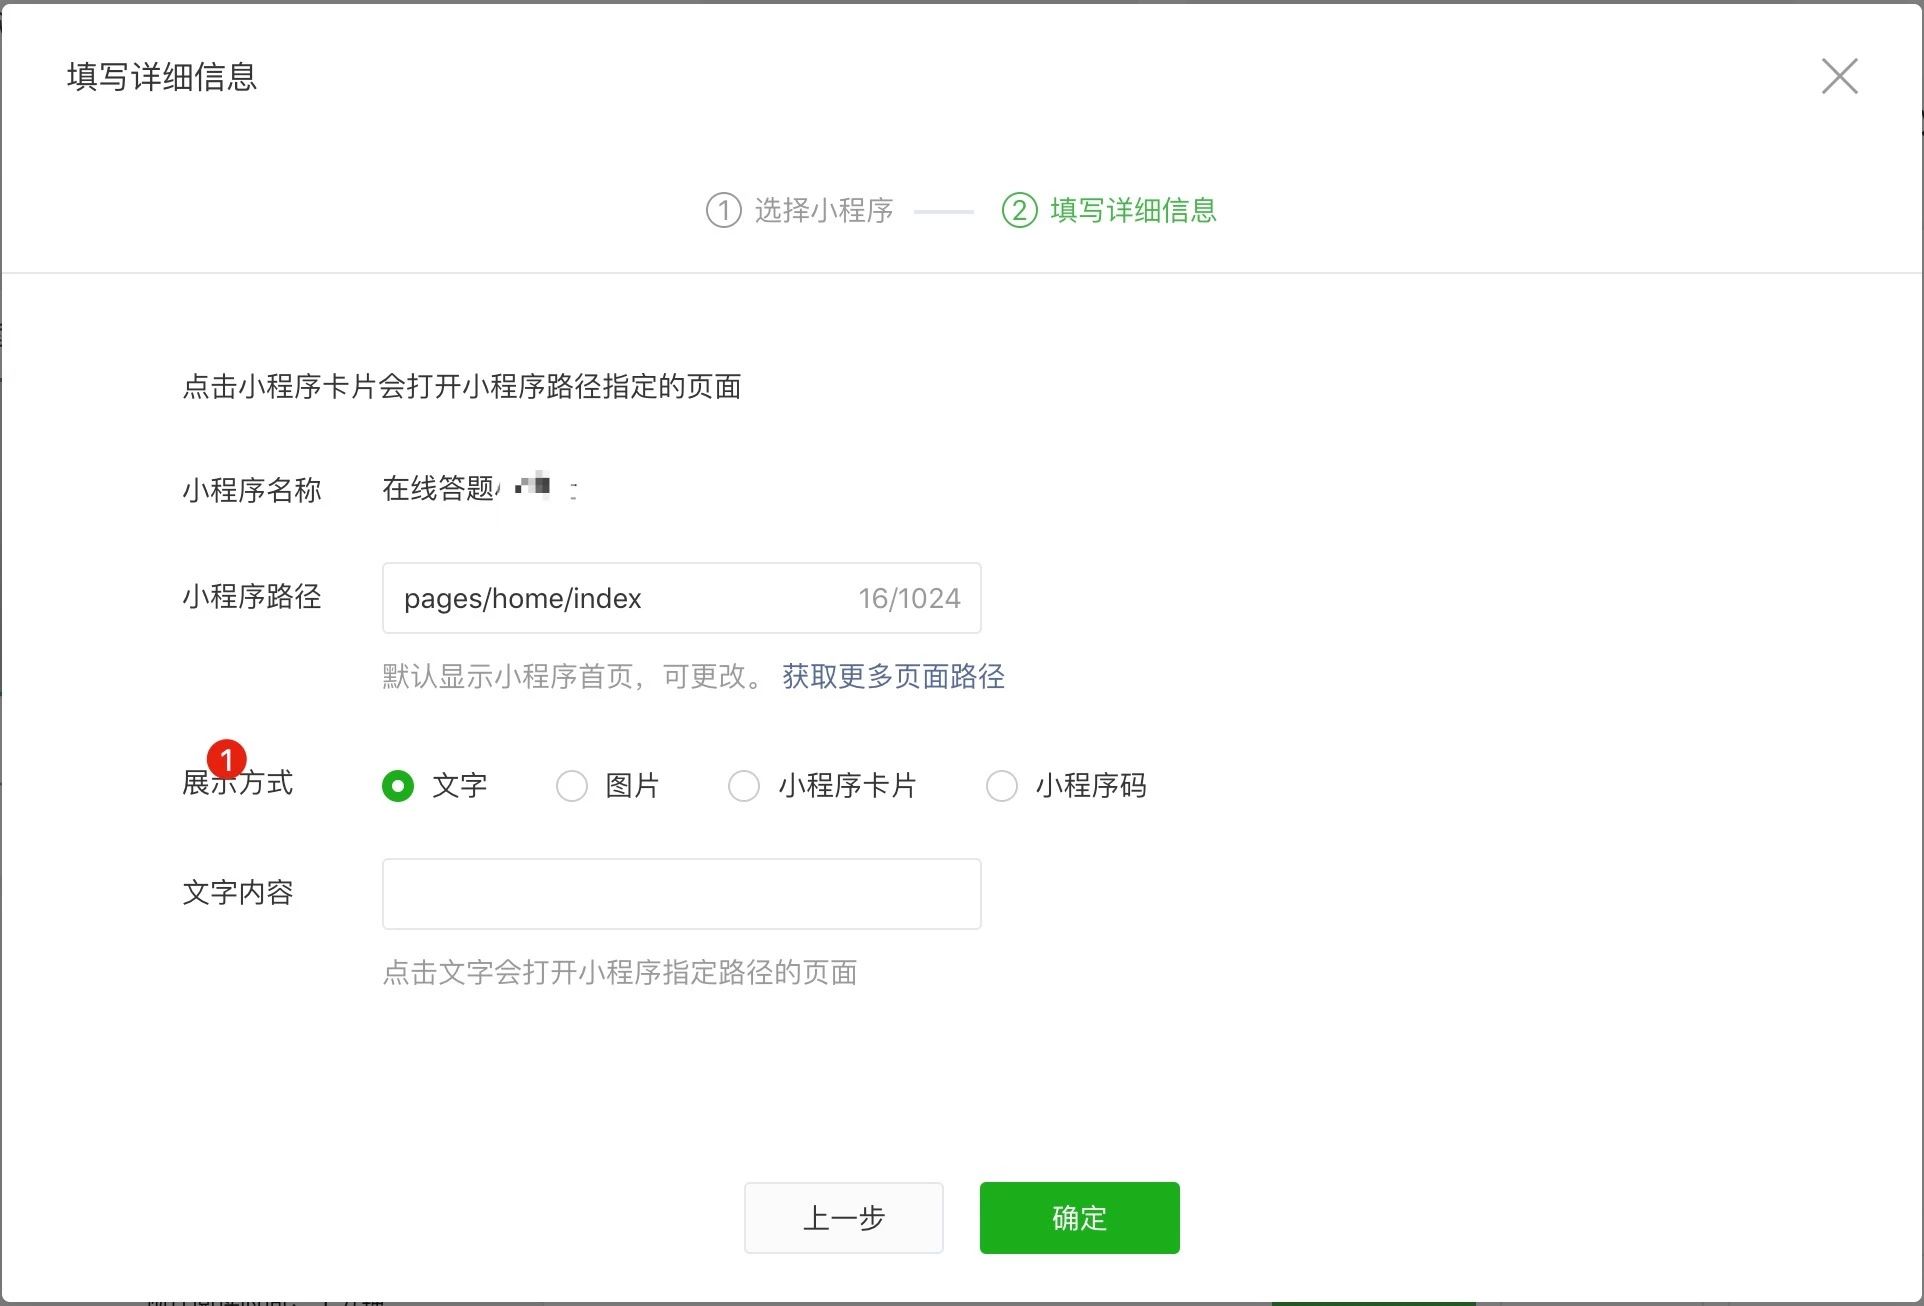Viewport: 1924px width, 1306px height.
Task: Go back with the 上一步 button
Action: 843,1218
